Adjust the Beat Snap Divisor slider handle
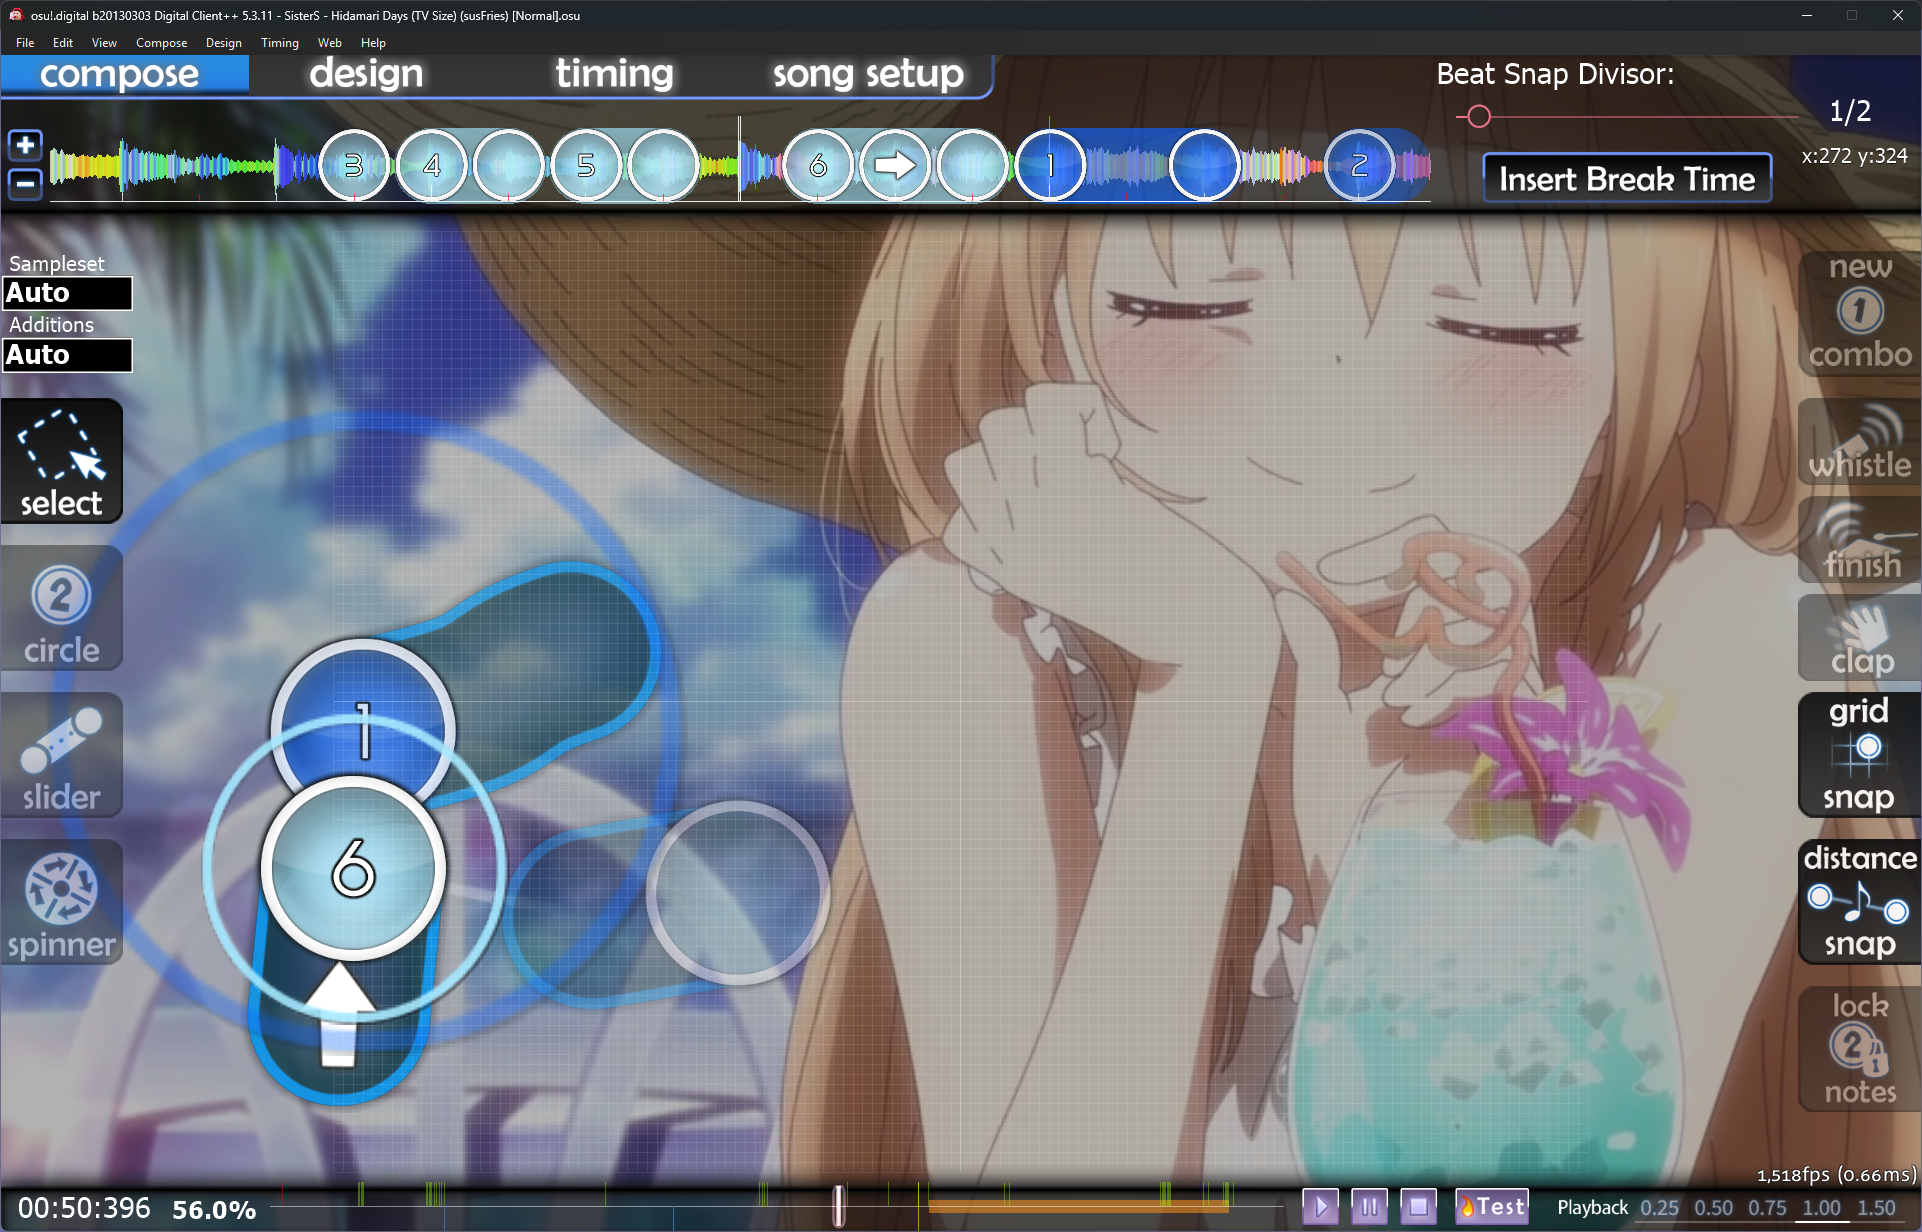 click(1479, 117)
